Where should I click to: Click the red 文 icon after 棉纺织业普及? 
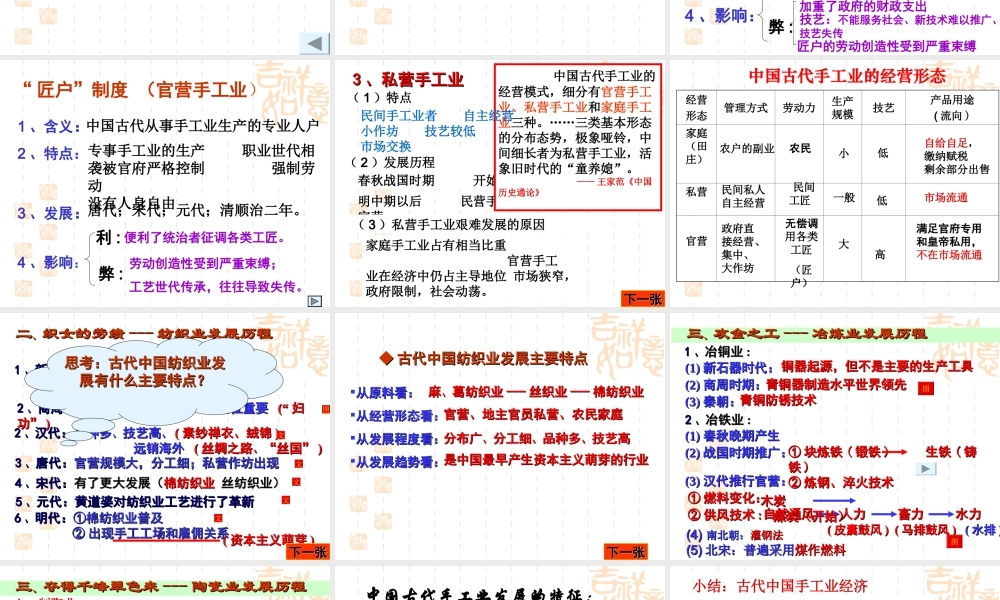click(218, 518)
